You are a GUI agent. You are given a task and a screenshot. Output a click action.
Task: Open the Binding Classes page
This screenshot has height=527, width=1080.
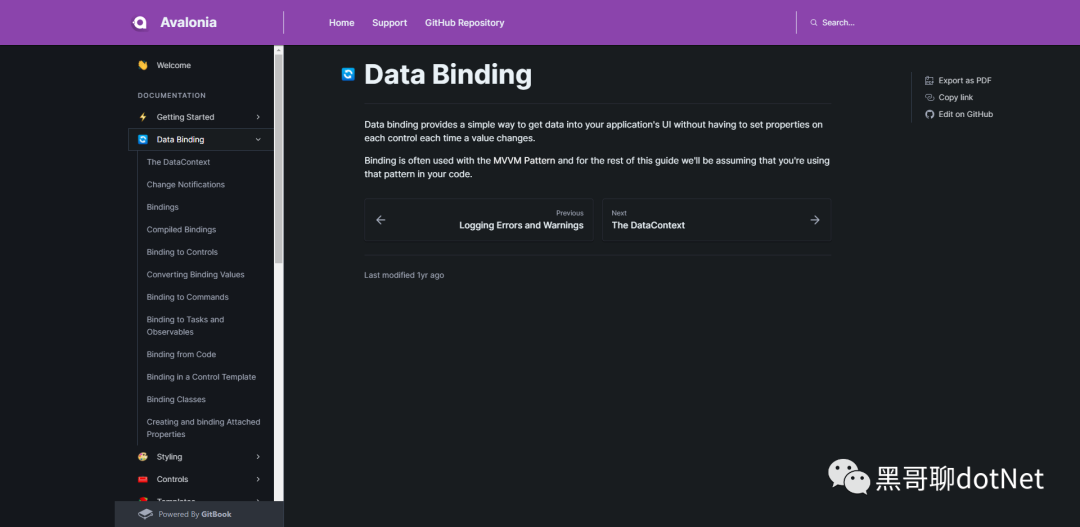tap(176, 400)
